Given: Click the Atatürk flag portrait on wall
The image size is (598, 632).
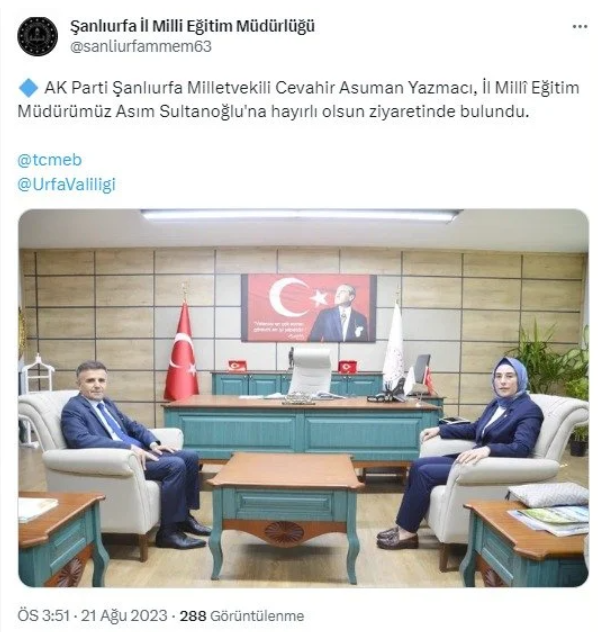Looking at the screenshot, I should [309, 308].
